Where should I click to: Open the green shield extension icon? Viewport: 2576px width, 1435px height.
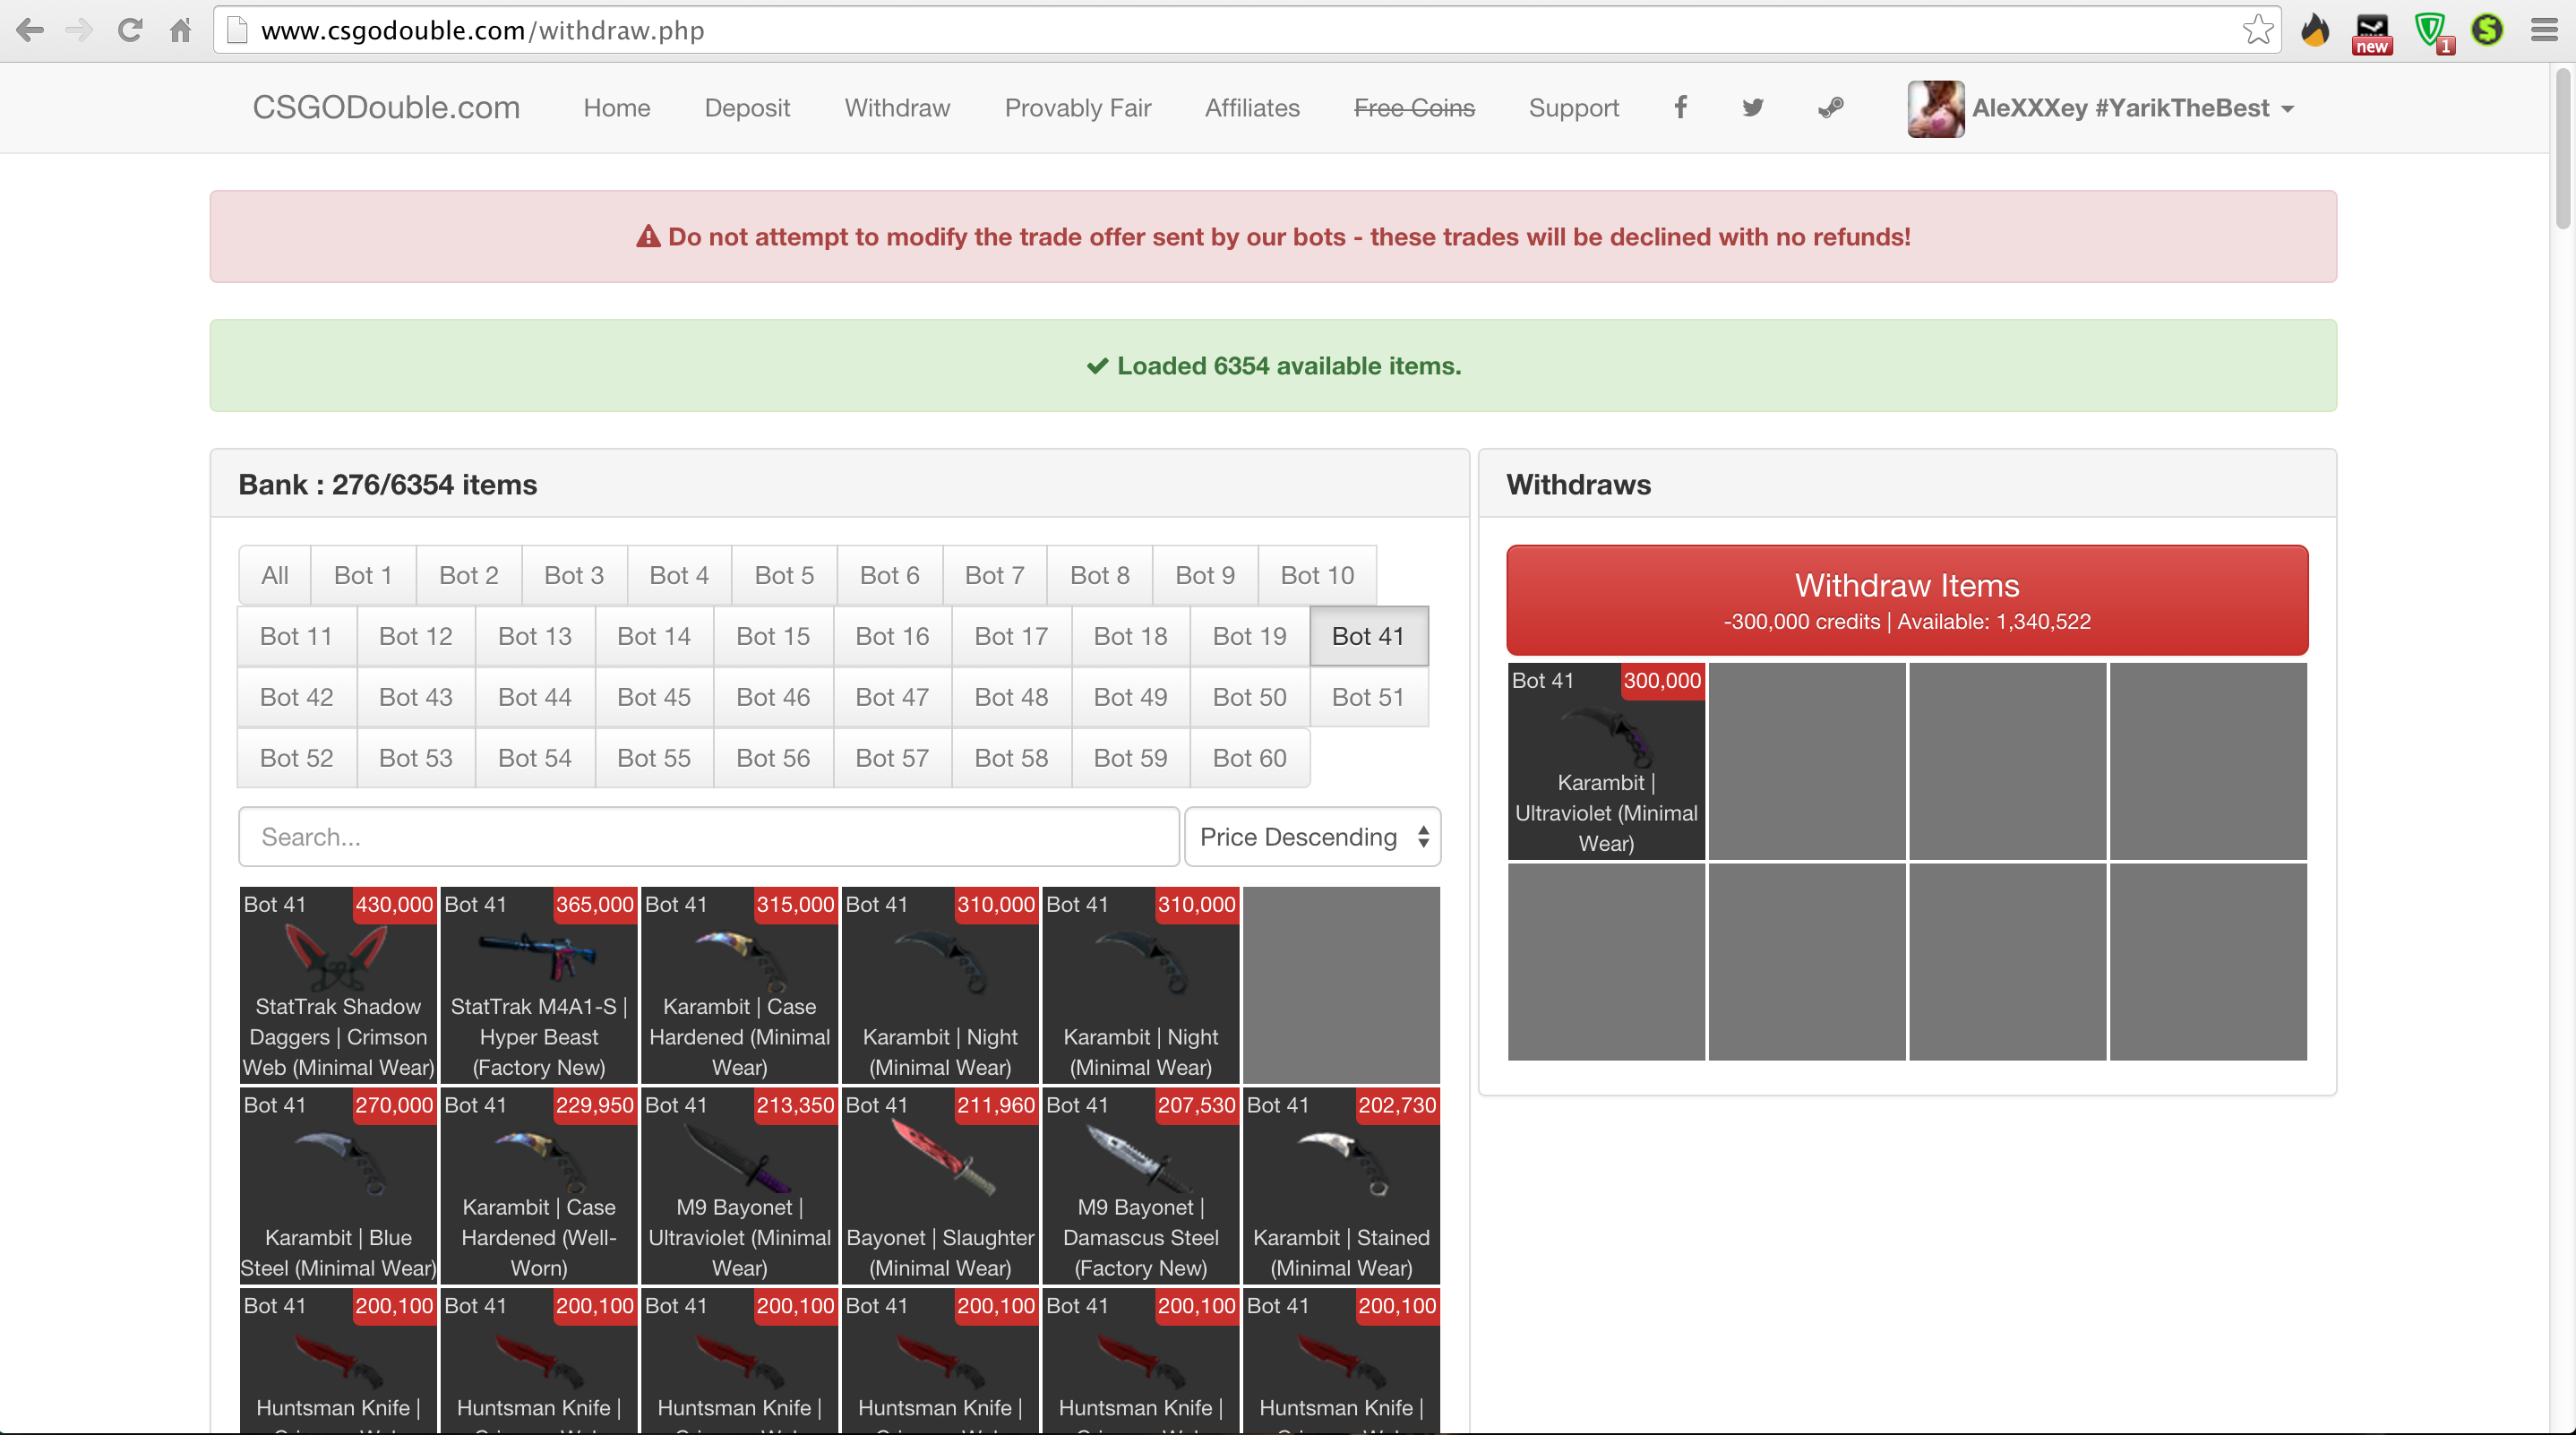click(x=2432, y=32)
